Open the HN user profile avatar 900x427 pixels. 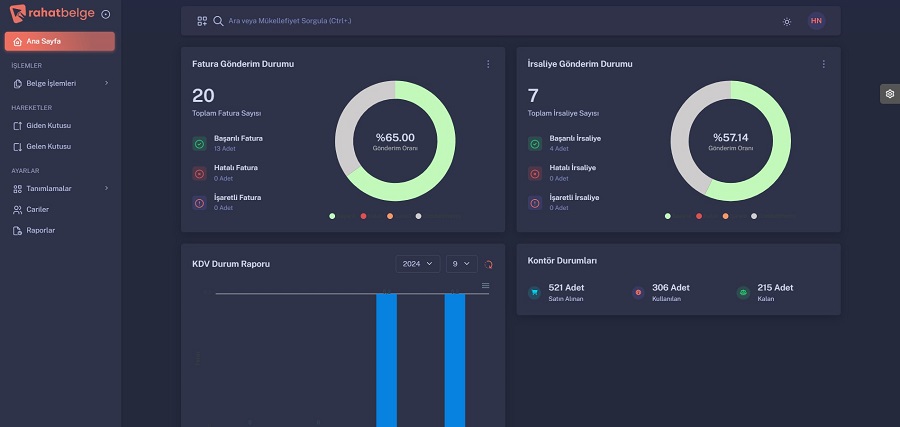click(x=816, y=21)
